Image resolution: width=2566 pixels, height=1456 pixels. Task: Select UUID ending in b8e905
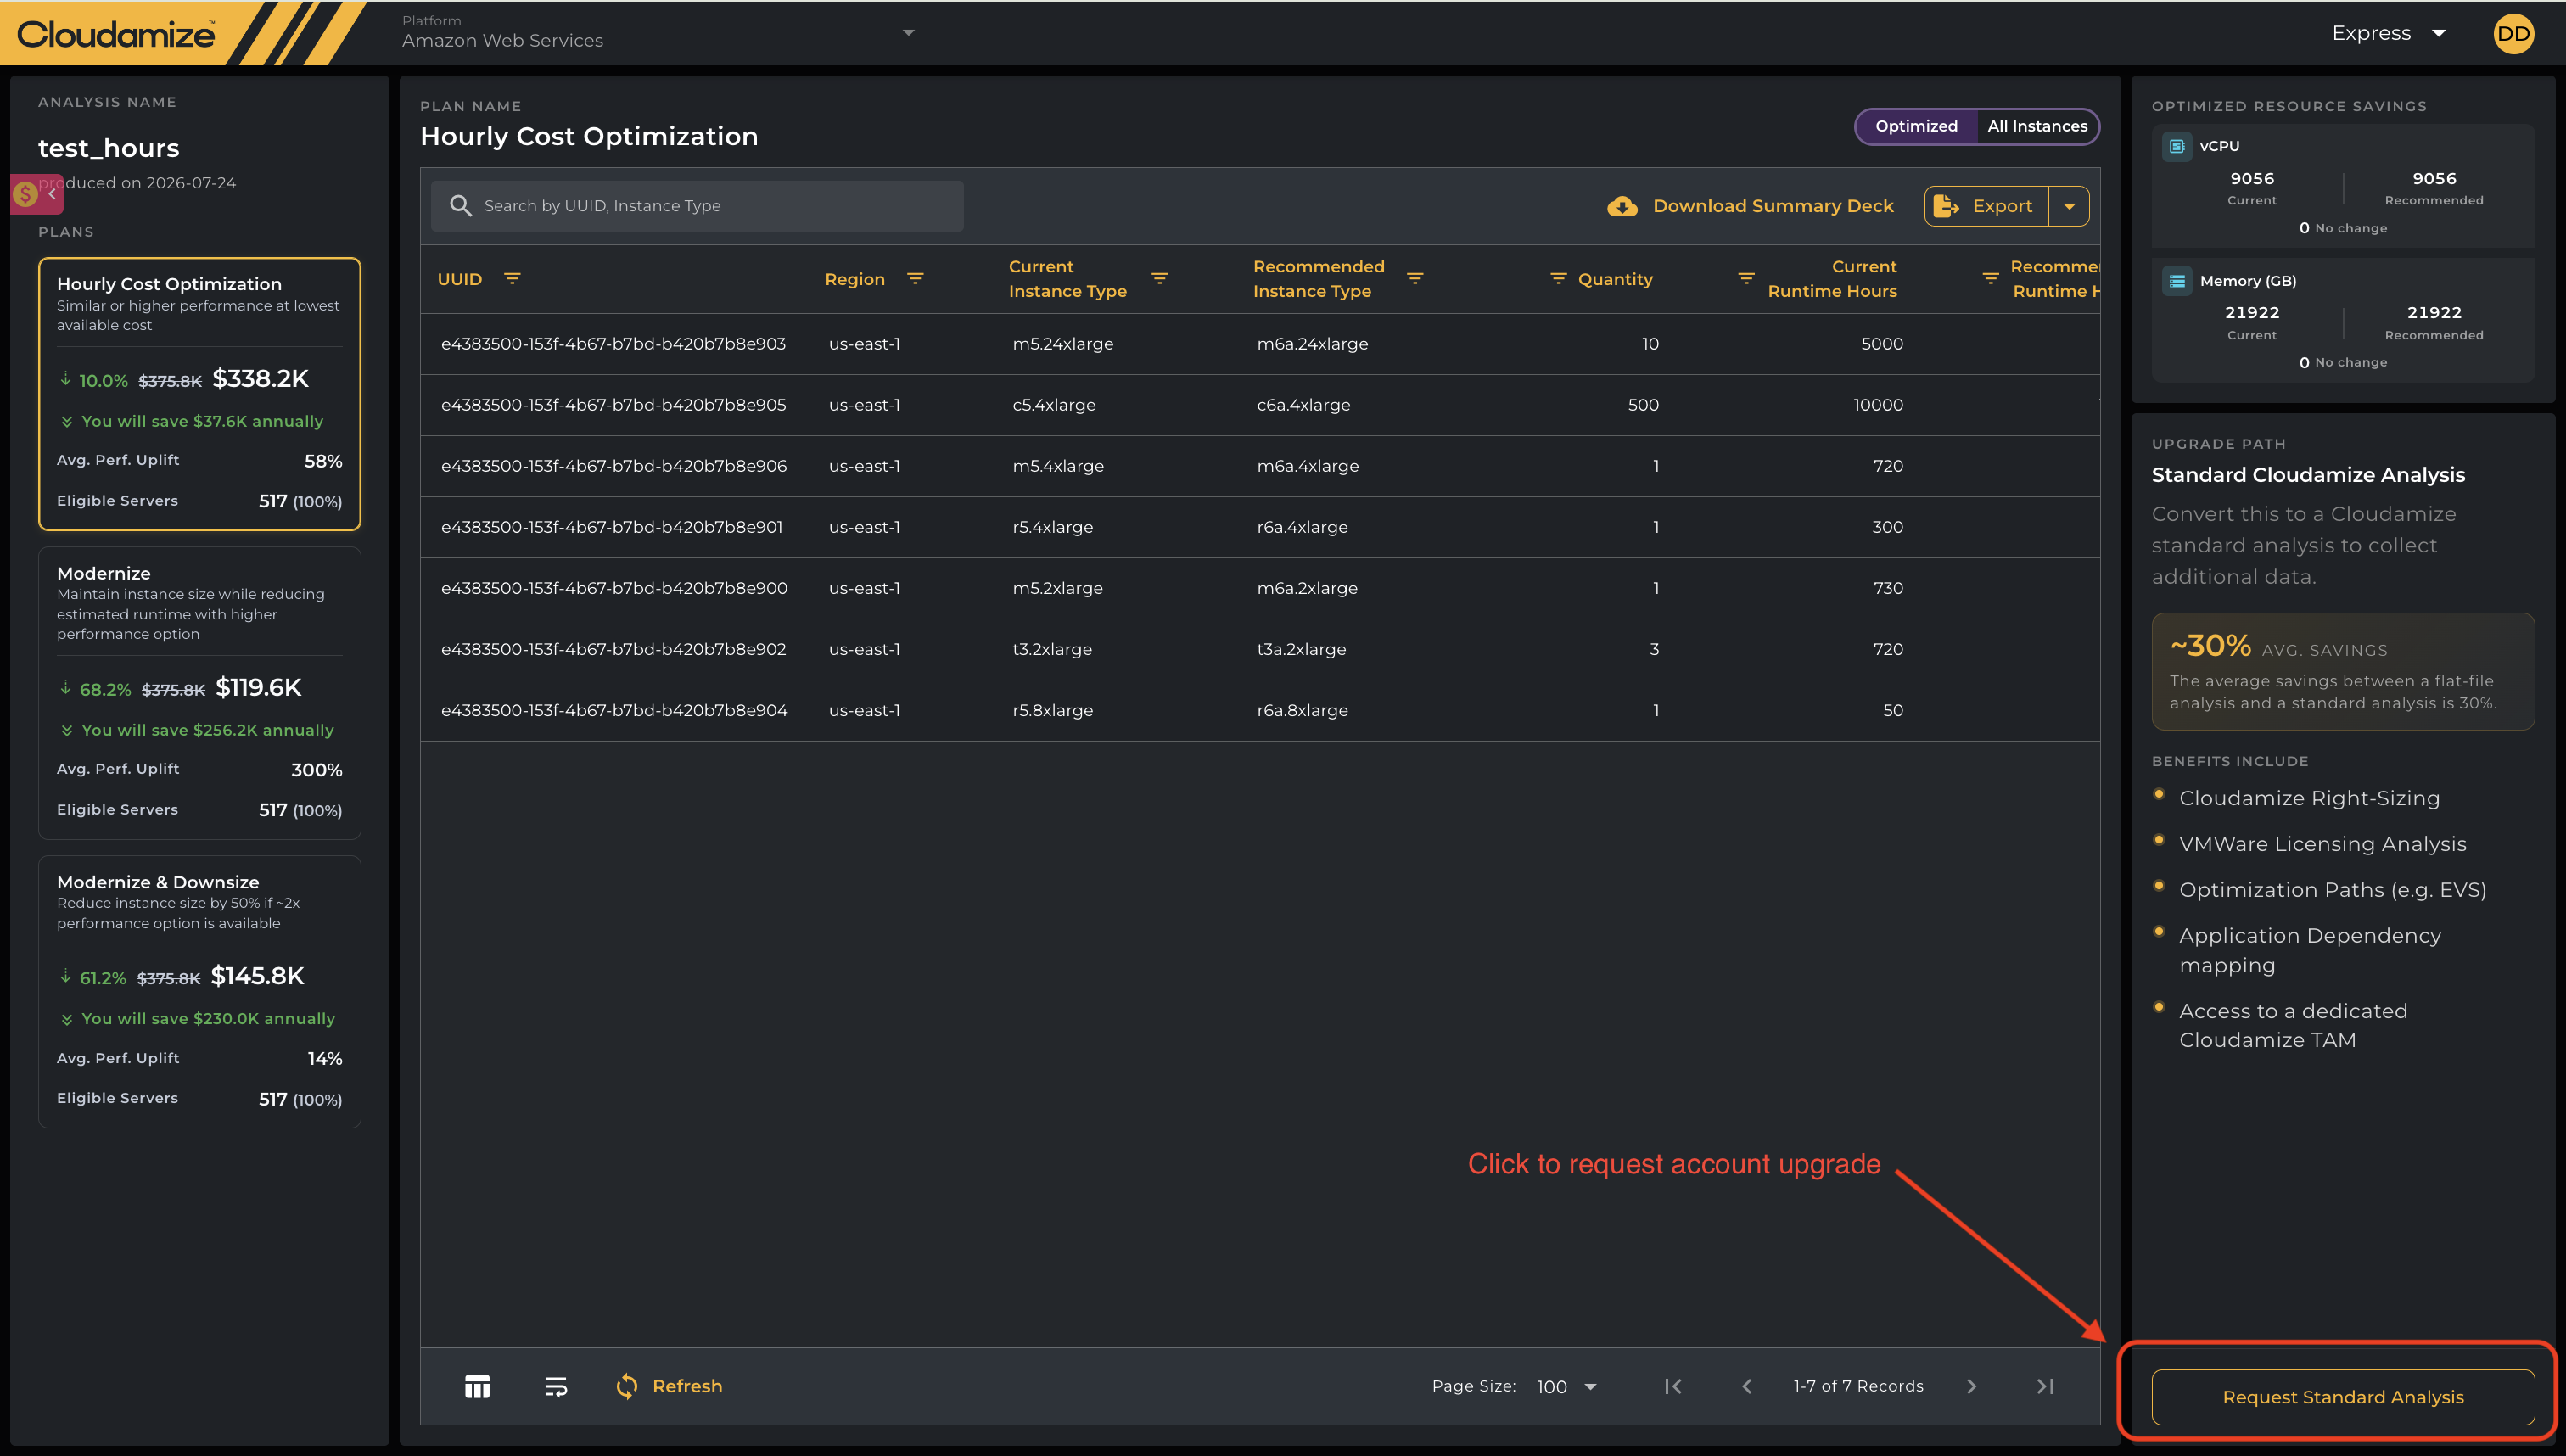pos(613,405)
